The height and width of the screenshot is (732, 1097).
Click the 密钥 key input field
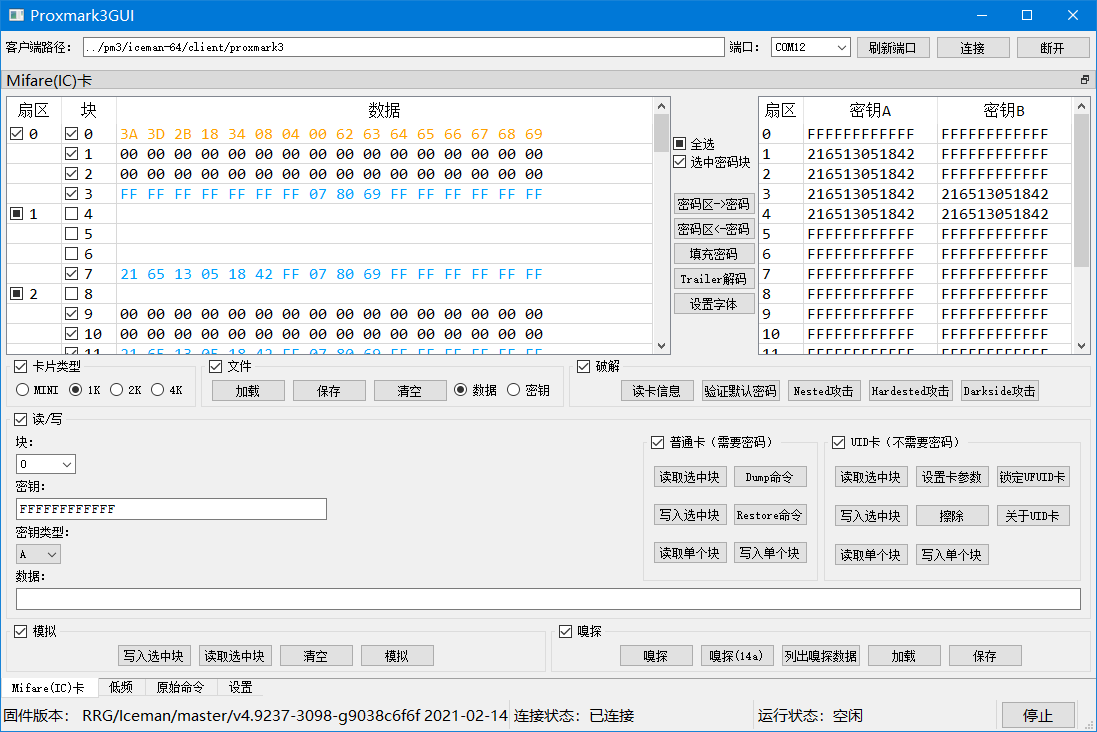pyautogui.click(x=171, y=509)
